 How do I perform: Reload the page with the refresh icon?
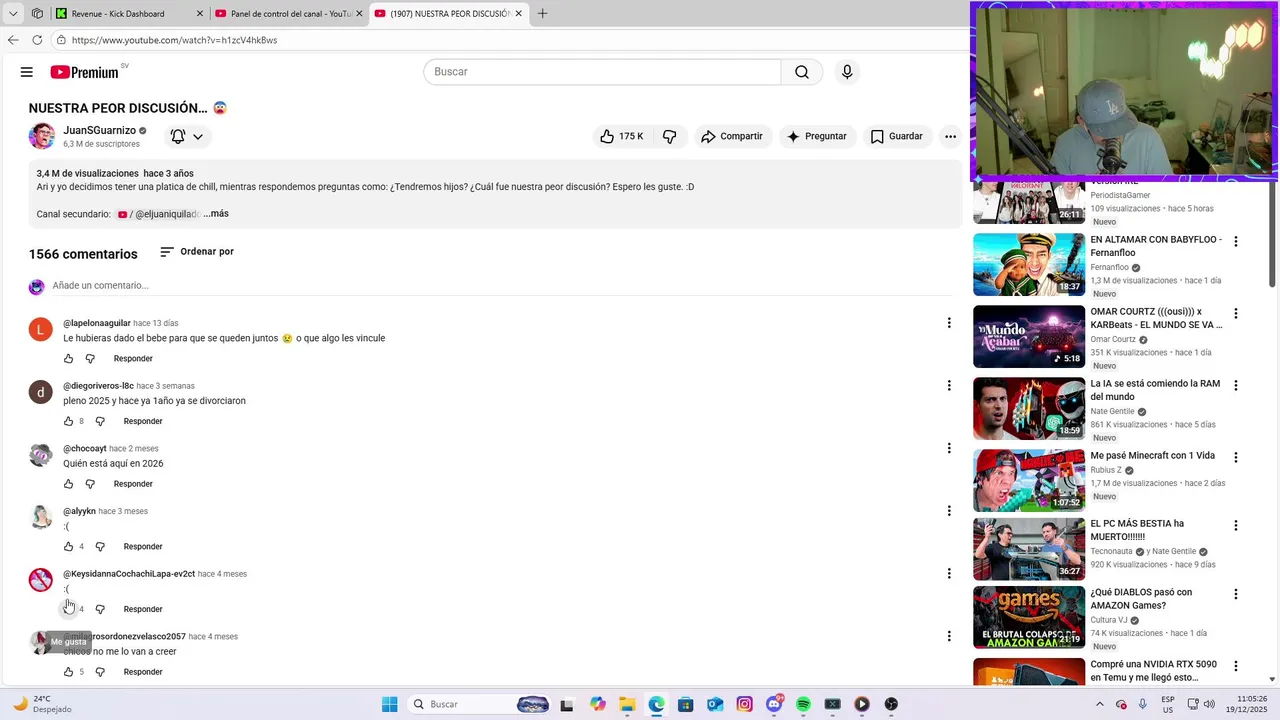click(37, 40)
